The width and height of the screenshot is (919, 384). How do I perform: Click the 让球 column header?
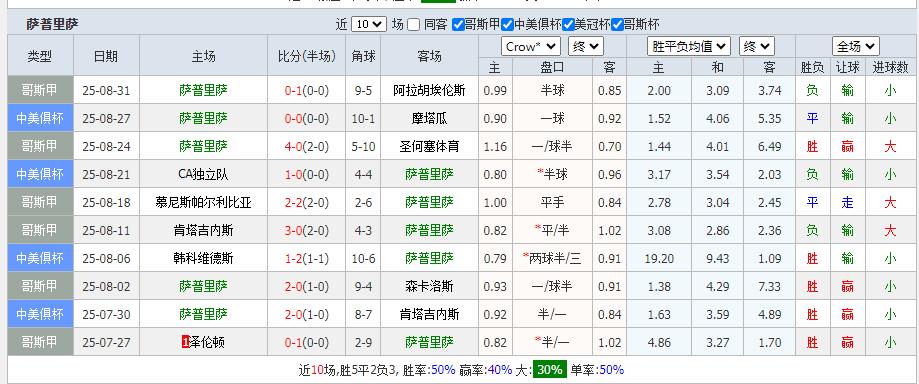[x=847, y=67]
